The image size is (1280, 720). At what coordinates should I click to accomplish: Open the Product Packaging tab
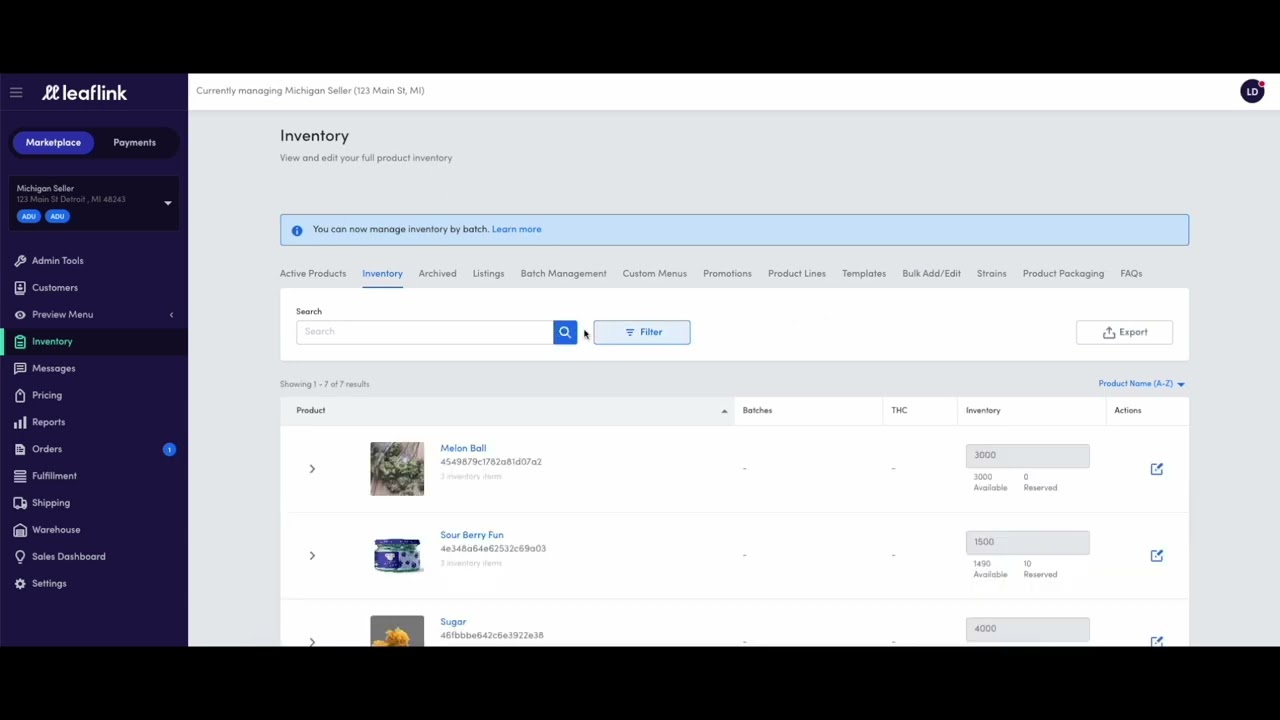tap(1063, 274)
